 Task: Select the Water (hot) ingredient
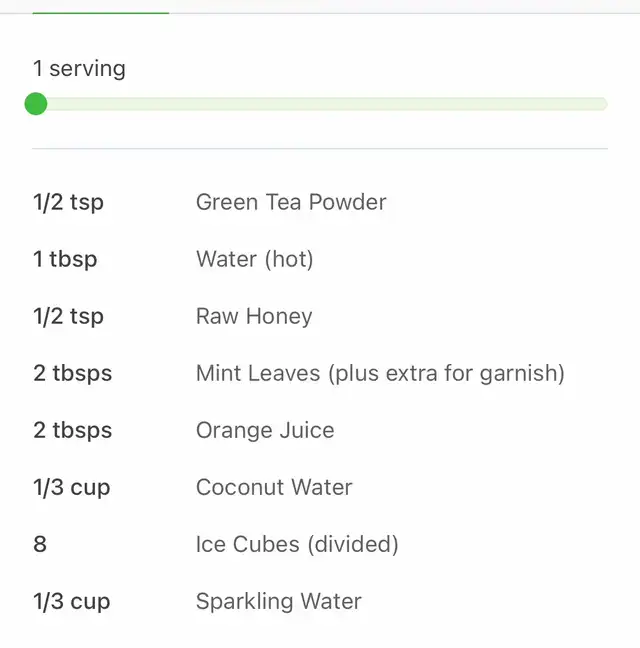click(255, 259)
